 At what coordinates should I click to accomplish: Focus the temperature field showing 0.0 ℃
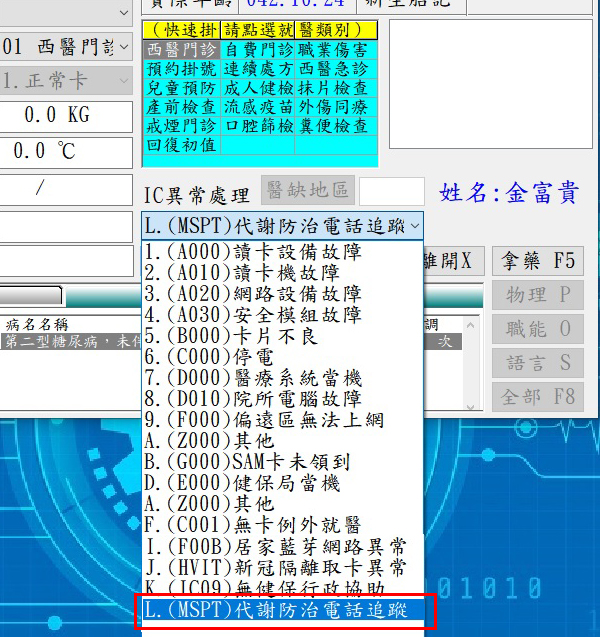[65, 152]
